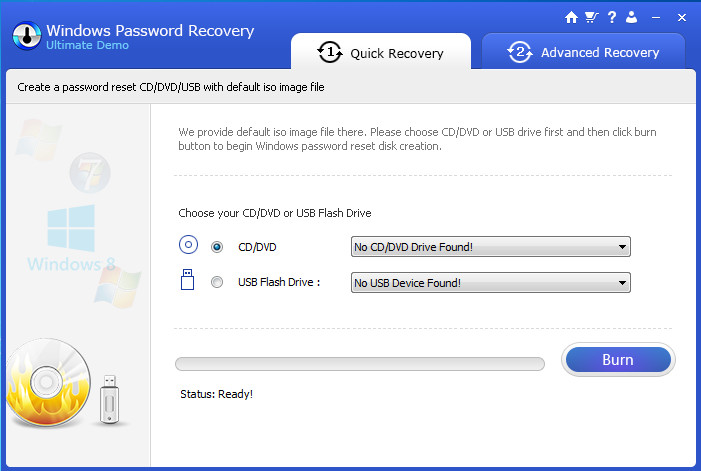Select the CD/DVD radio button
Screen dimensions: 701x471
[217, 247]
